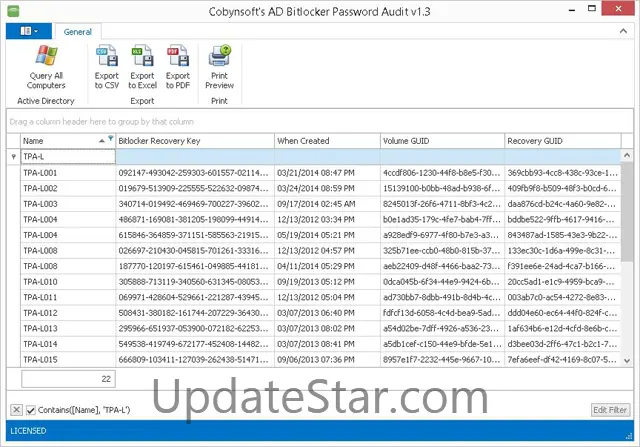Click Query All Computers icon
Image resolution: width=640 pixels, height=447 pixels.
click(46, 56)
